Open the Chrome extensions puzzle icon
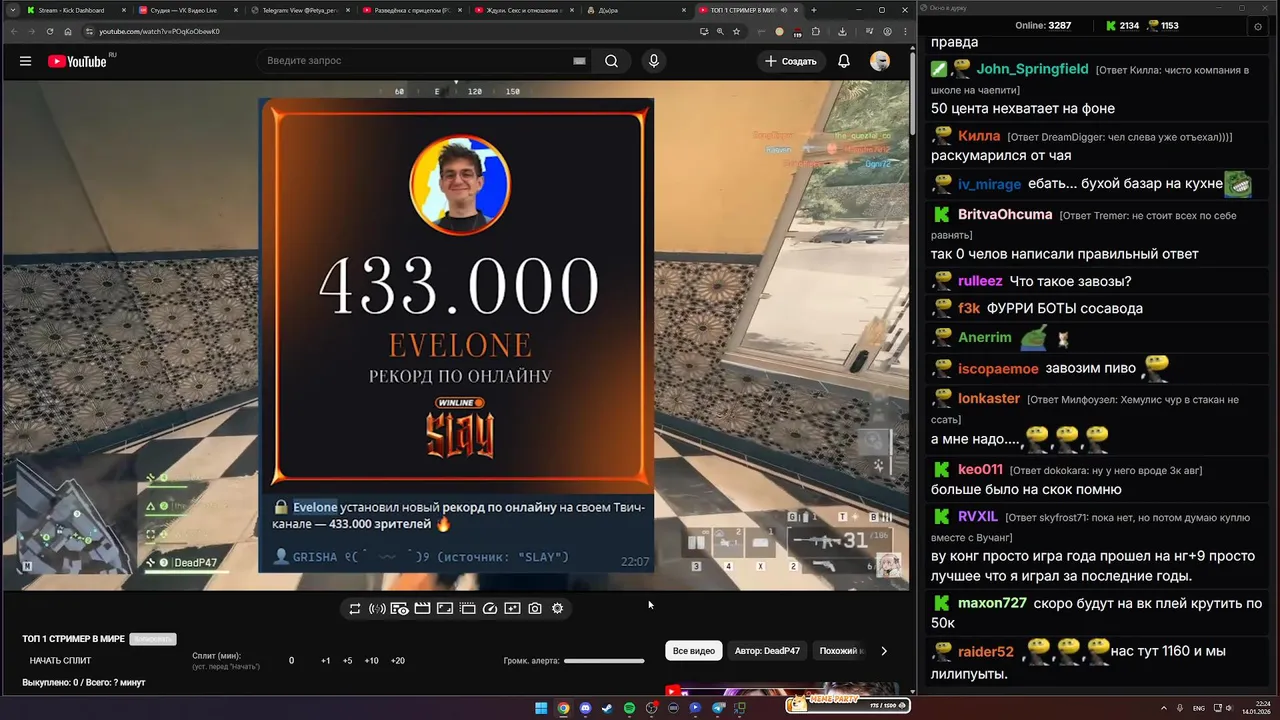This screenshot has width=1280, height=720. click(x=815, y=31)
